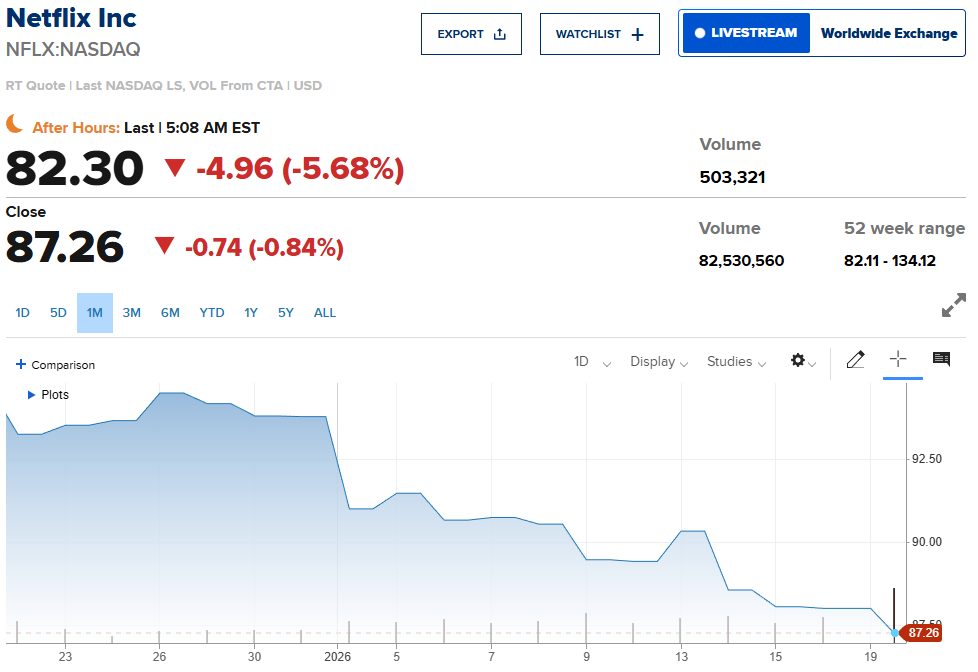Screen dimensions: 978x672
Task: Open the chart comments icon
Action: (941, 359)
